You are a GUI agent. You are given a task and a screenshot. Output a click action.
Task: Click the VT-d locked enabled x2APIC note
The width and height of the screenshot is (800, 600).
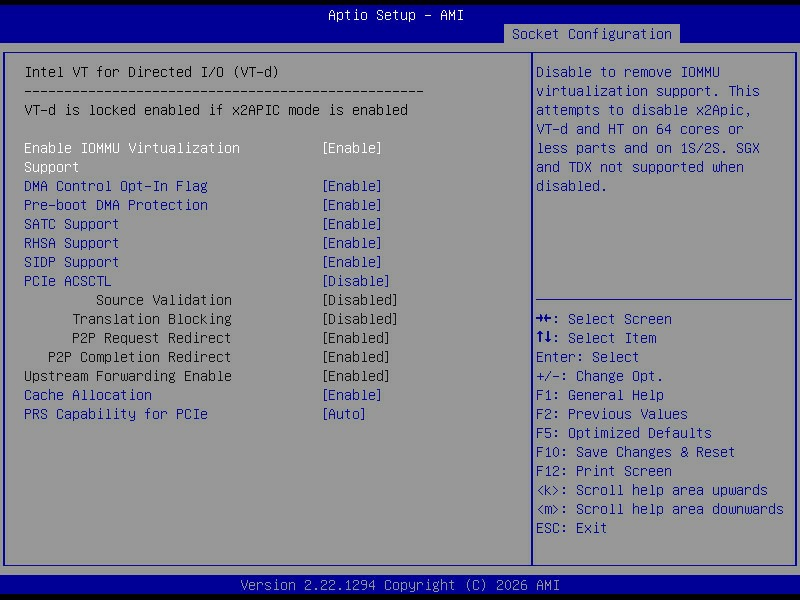(x=216, y=110)
